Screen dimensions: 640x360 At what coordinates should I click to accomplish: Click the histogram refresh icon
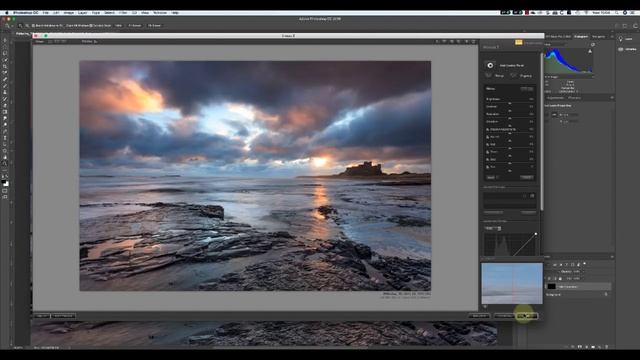593,44
